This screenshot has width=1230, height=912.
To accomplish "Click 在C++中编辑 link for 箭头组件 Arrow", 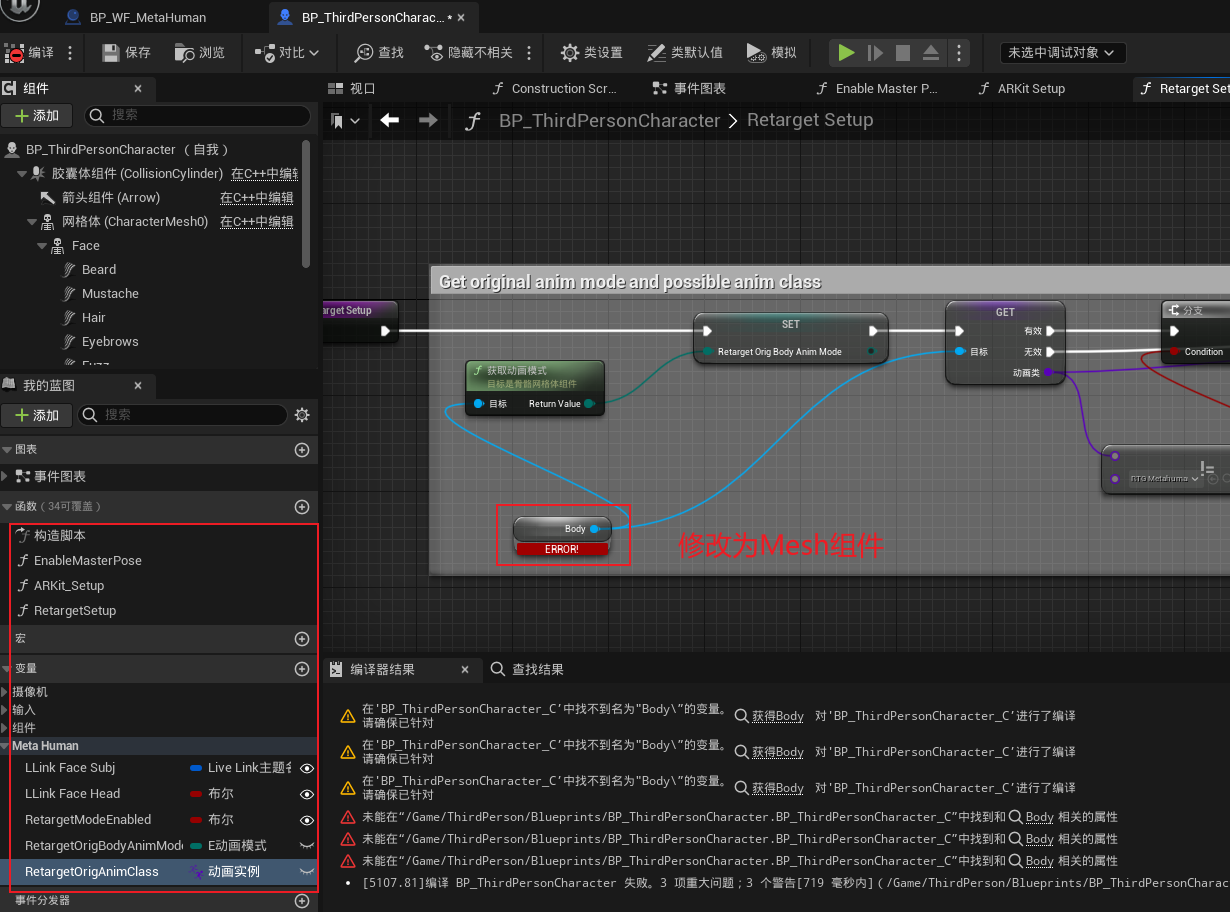I will click(x=257, y=197).
